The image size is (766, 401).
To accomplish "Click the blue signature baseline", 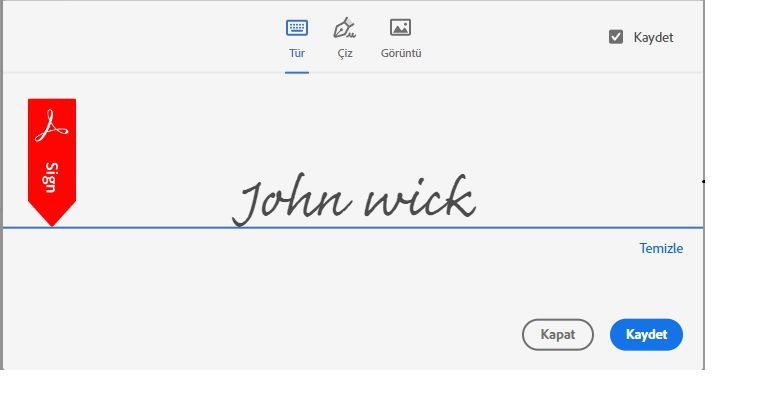I will 353,228.
